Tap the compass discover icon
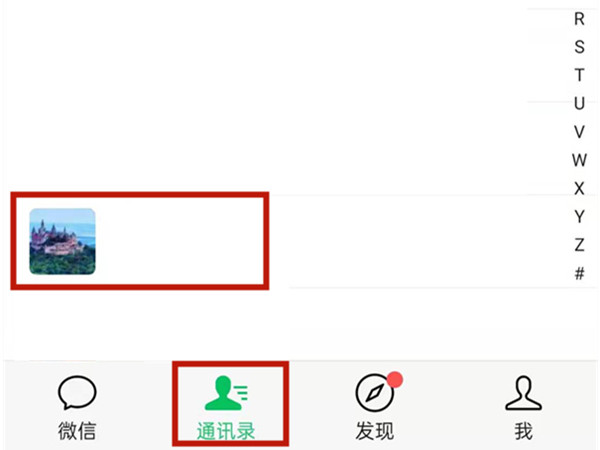The width and height of the screenshot is (600, 450). coord(375,393)
